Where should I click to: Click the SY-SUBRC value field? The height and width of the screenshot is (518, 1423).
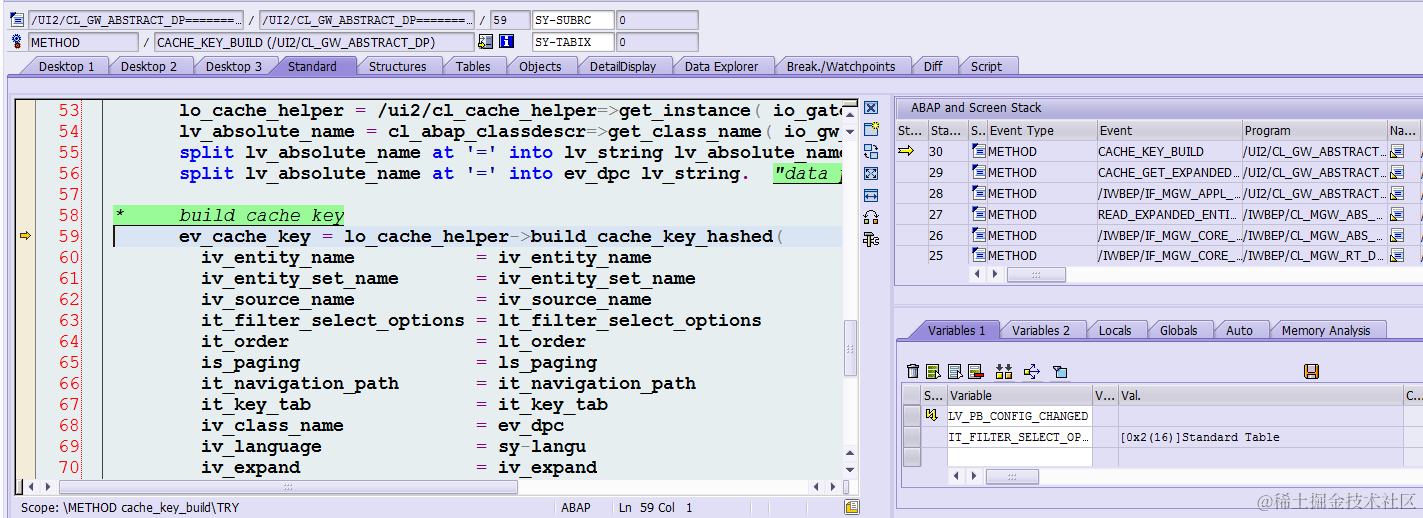click(657, 20)
